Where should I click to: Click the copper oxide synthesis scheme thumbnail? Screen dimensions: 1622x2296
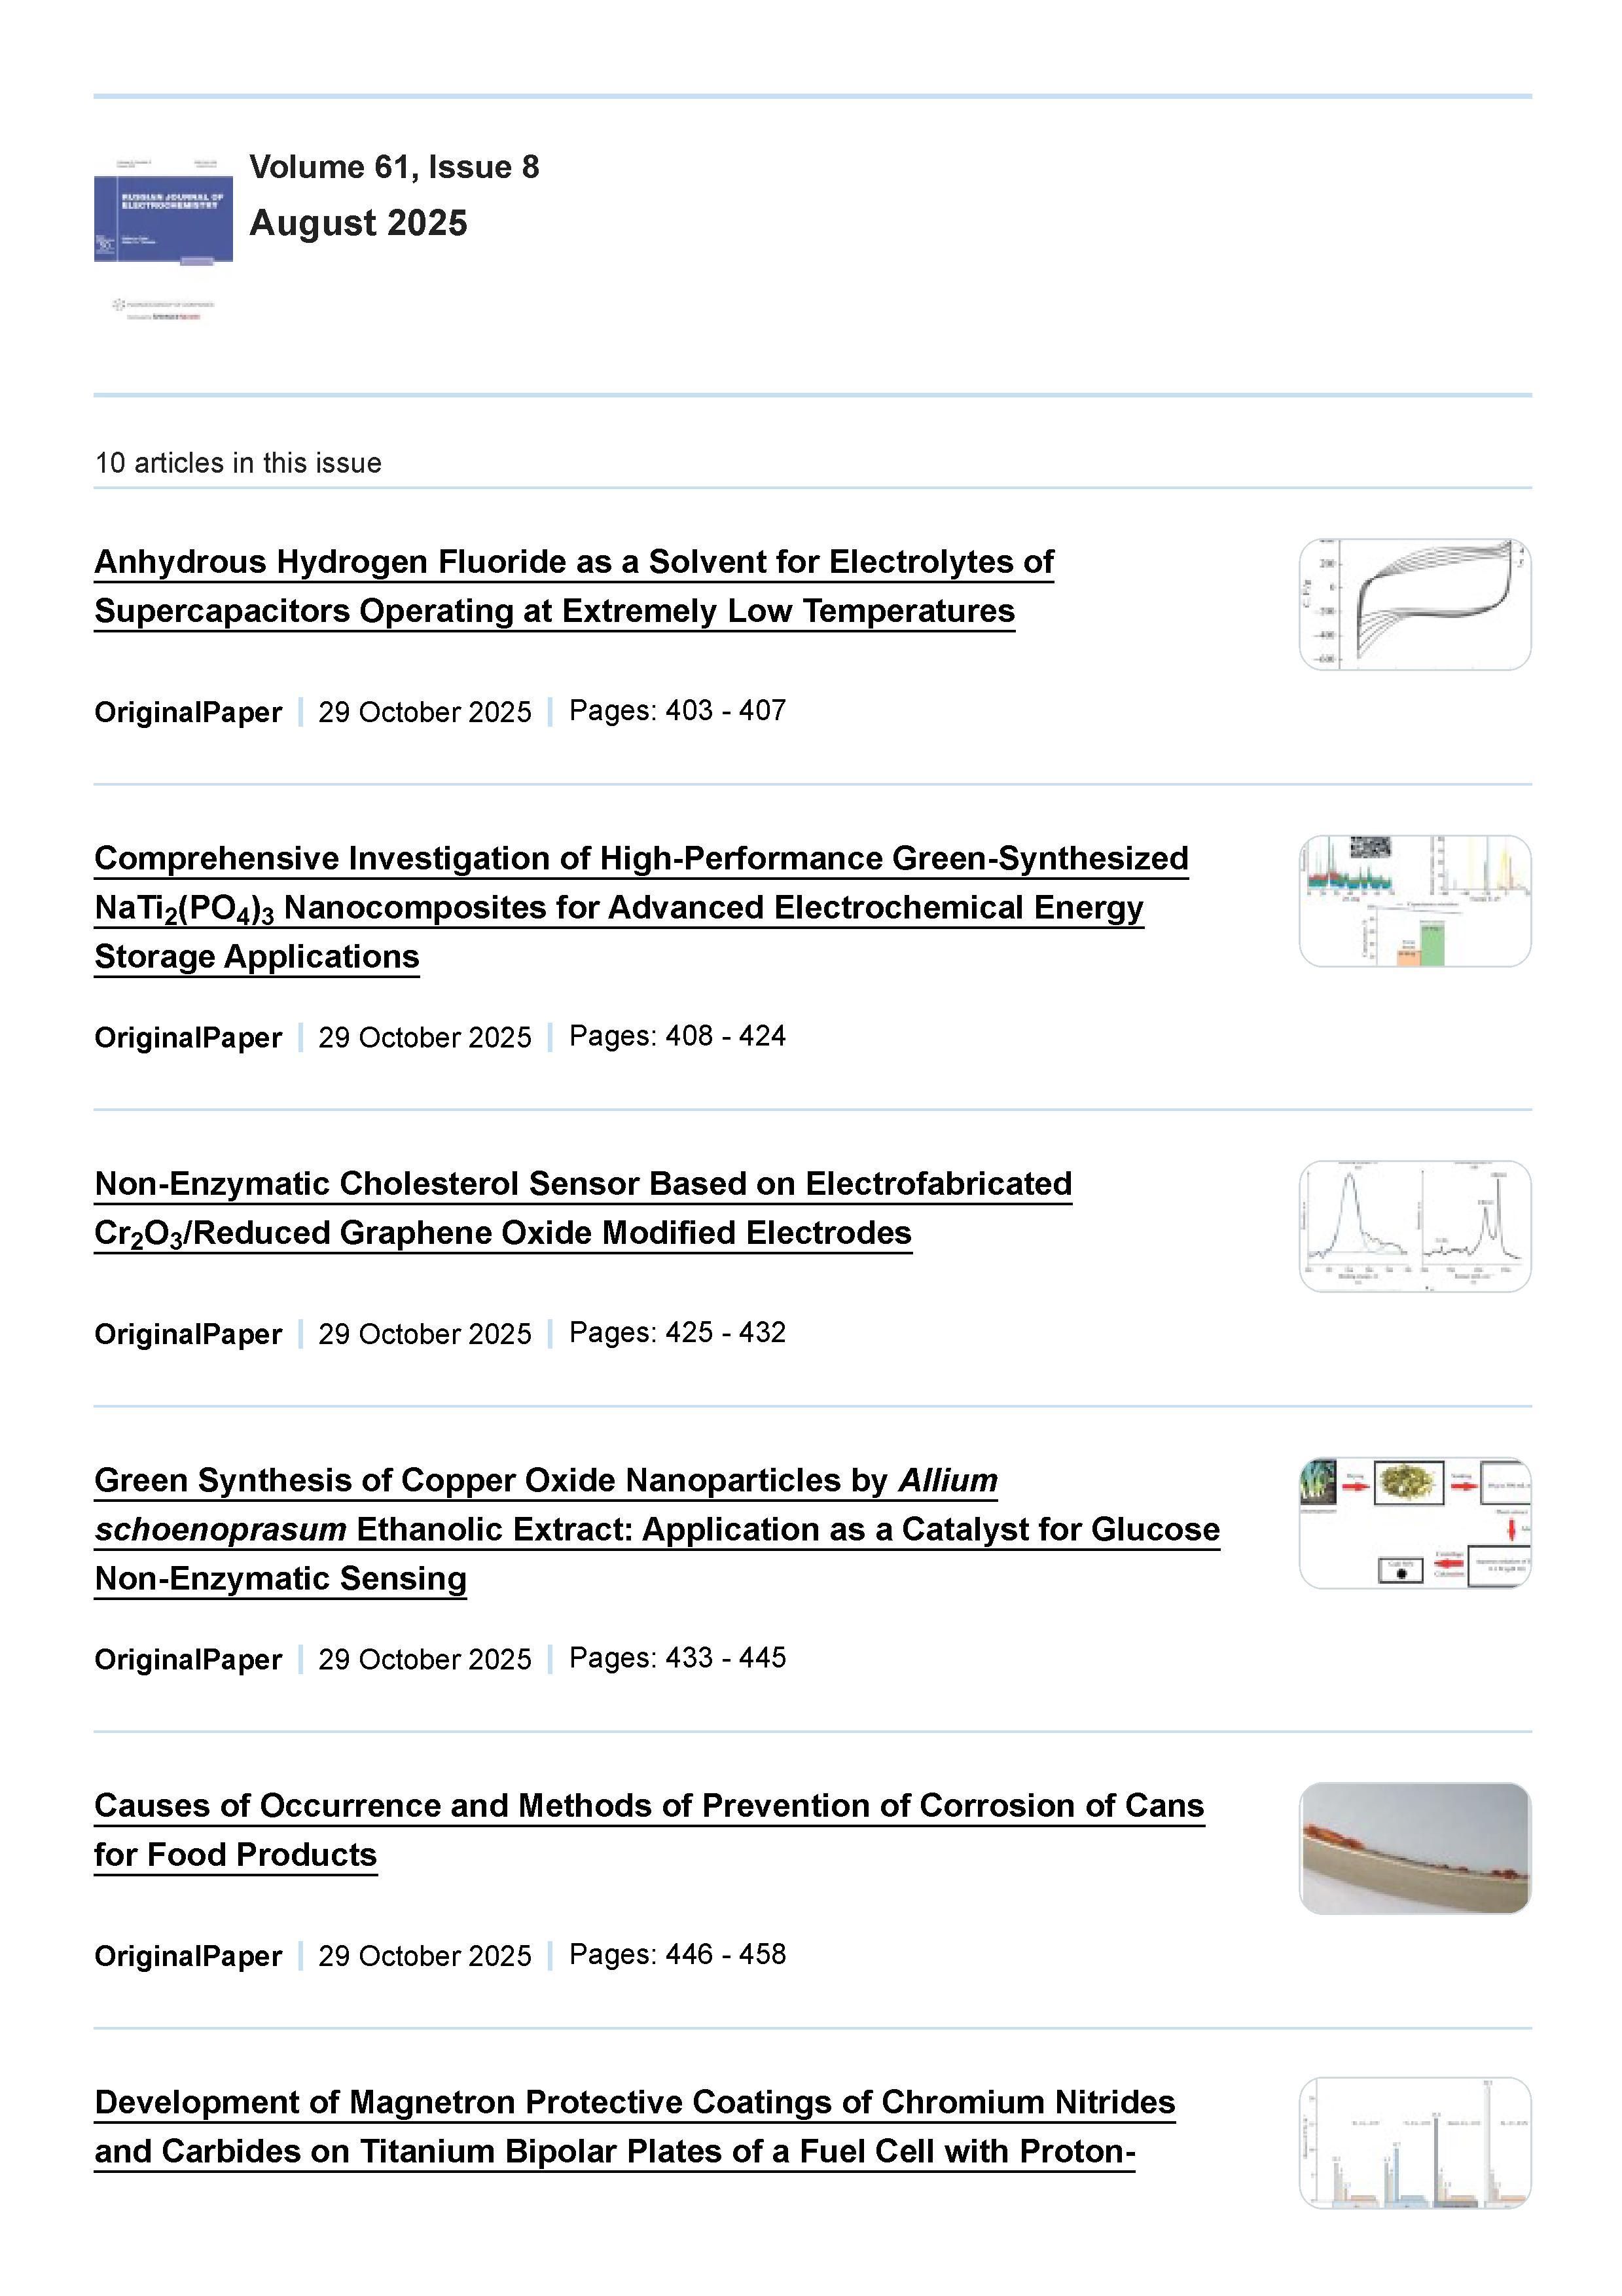[x=1414, y=1523]
